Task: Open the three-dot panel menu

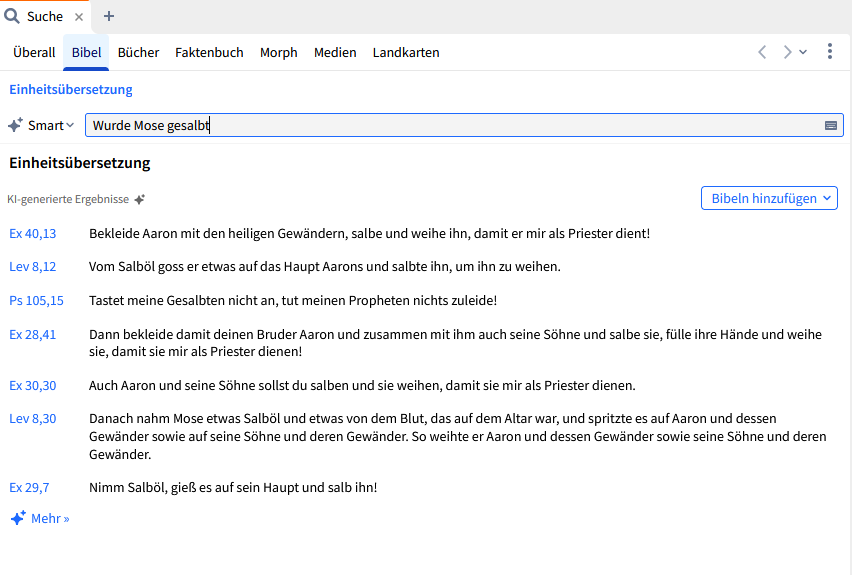Action: point(830,51)
